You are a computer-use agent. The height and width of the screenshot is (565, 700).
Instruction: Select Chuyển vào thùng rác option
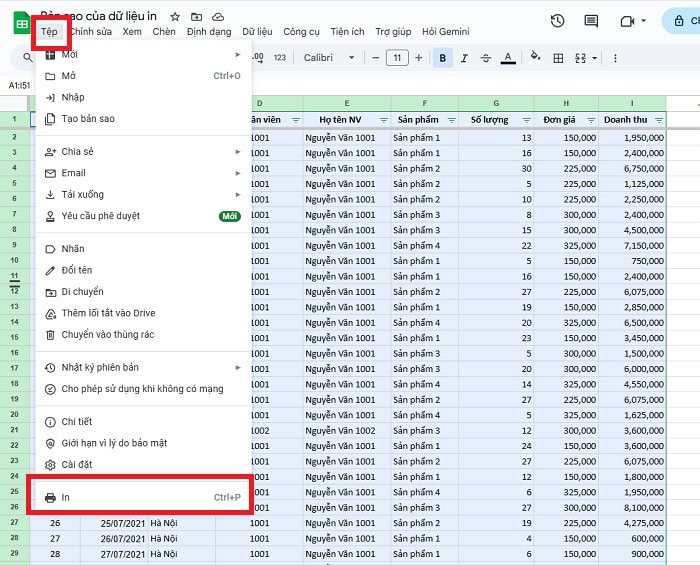108,335
